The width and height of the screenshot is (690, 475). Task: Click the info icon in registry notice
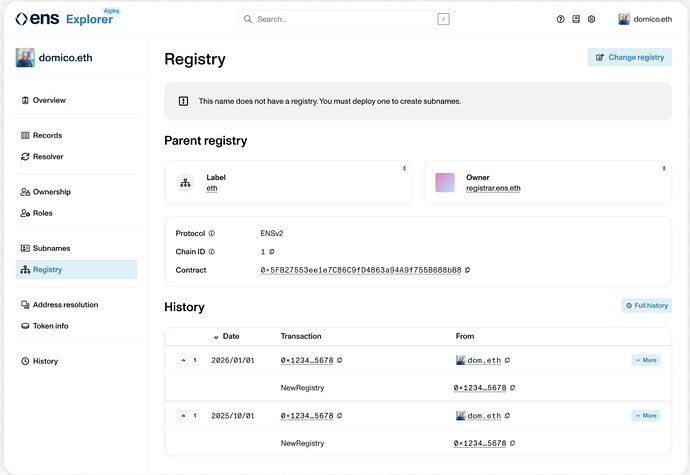pos(184,101)
